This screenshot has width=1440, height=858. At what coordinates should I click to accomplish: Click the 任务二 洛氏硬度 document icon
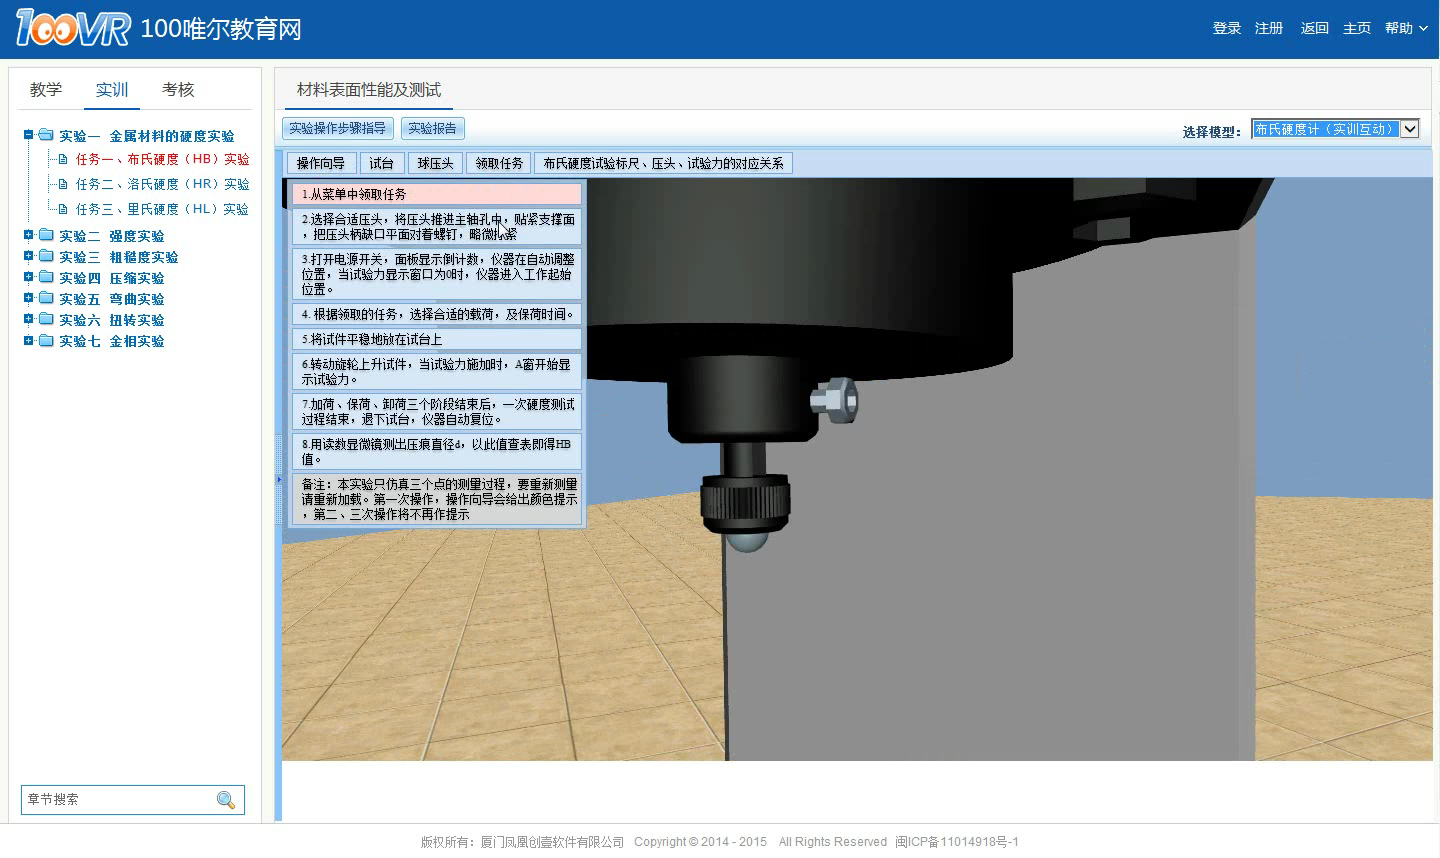(x=63, y=184)
